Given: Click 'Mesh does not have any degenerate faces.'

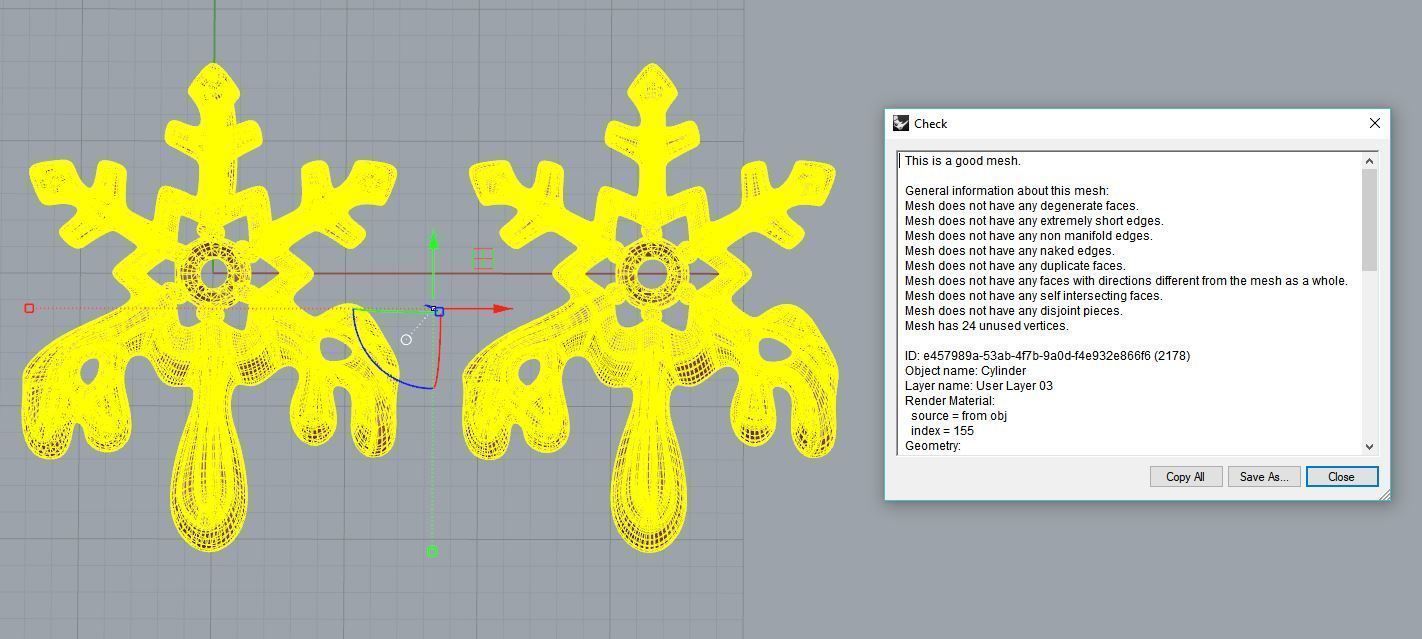Looking at the screenshot, I should [1022, 206].
